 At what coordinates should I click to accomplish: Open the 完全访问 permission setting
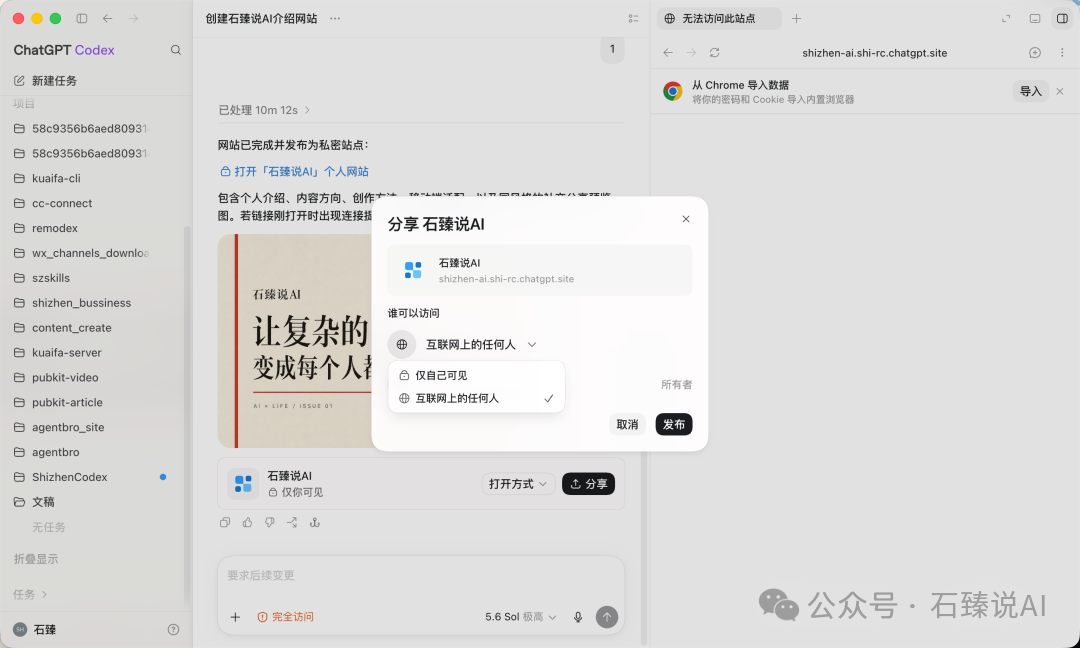point(286,617)
